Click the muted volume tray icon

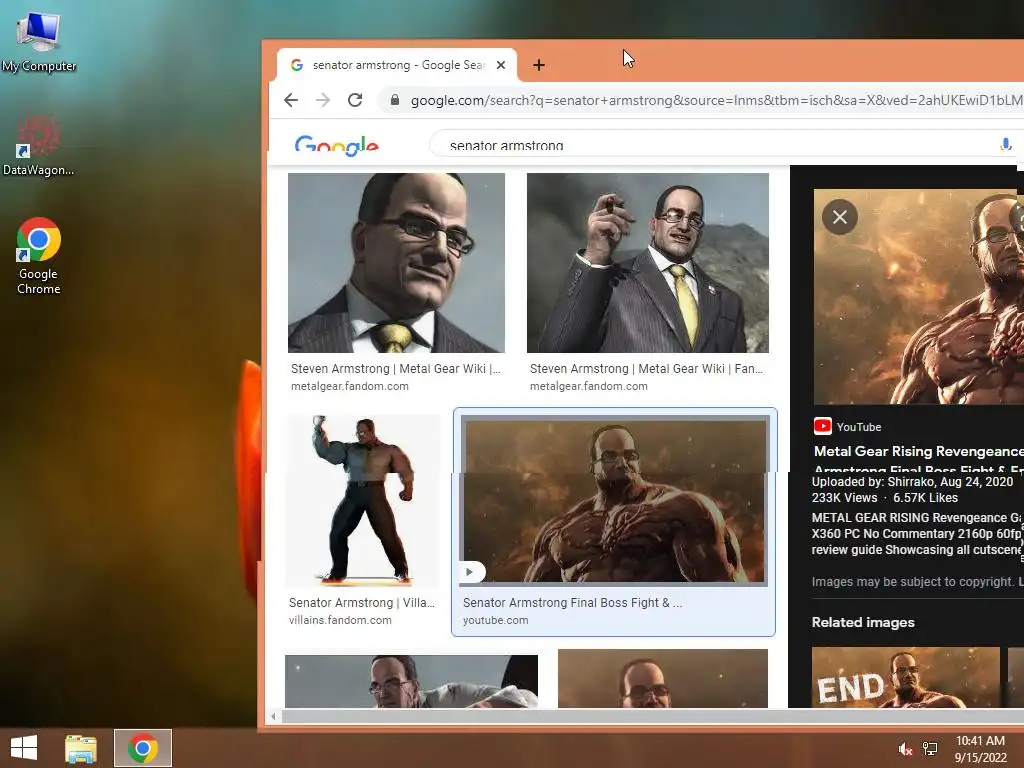(x=904, y=749)
